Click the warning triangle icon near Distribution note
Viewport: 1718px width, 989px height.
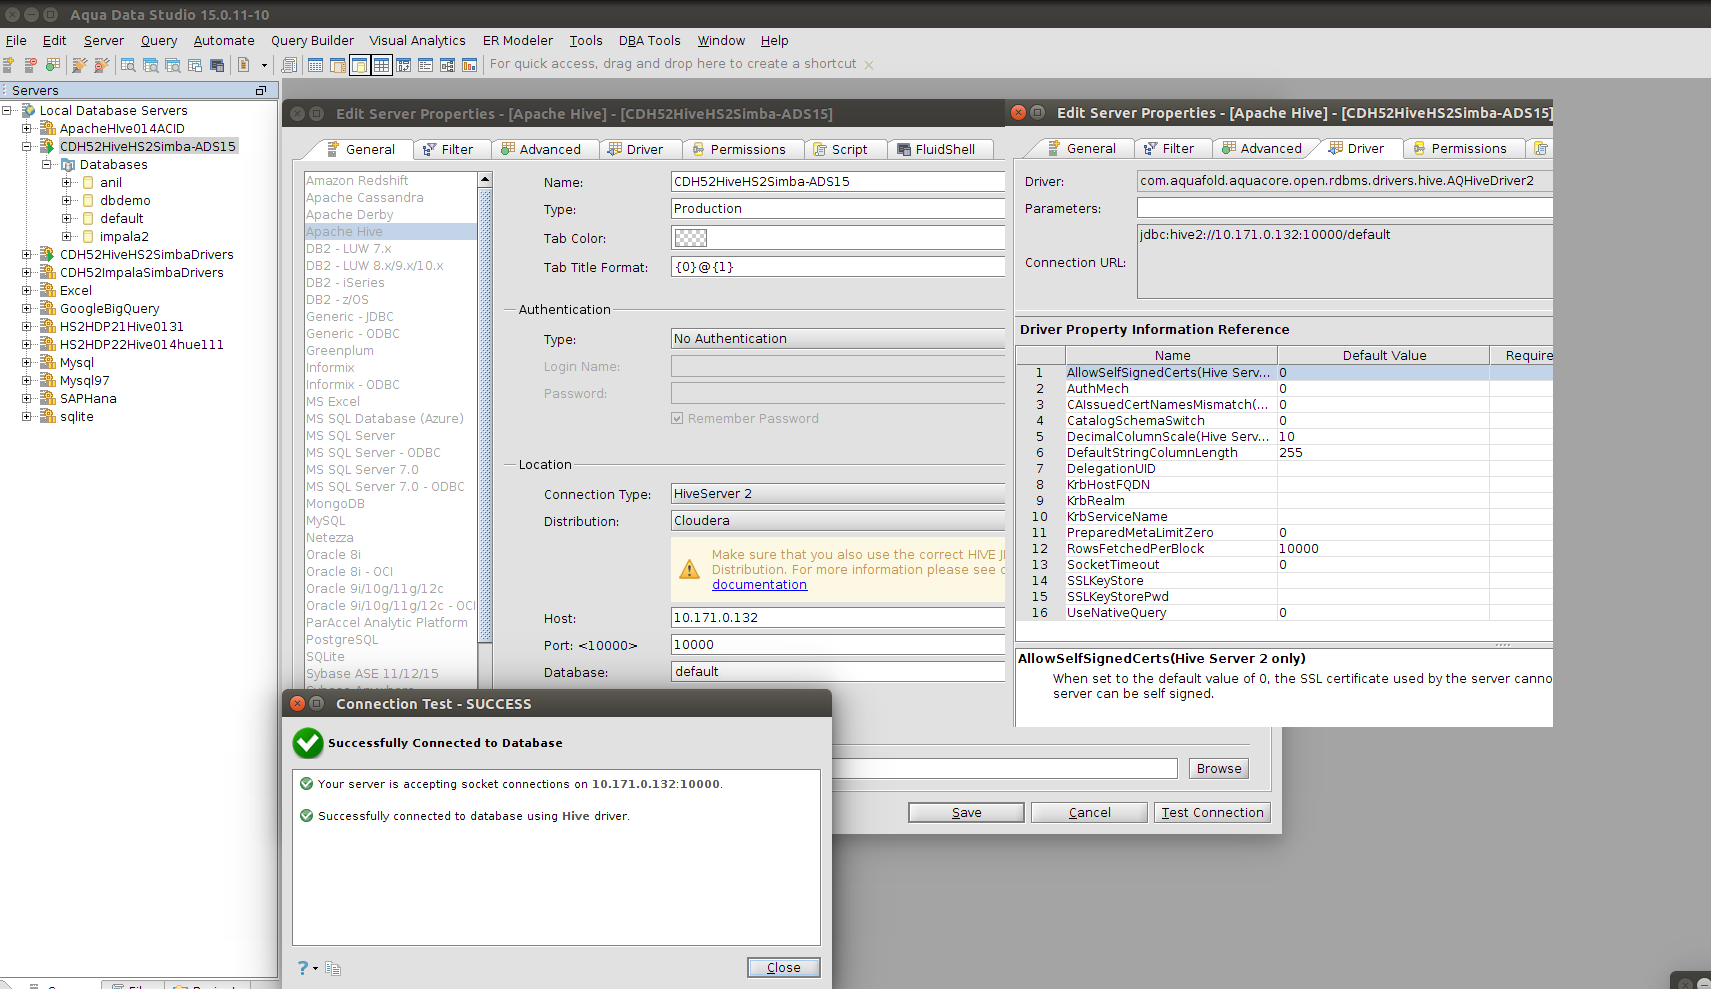click(x=689, y=570)
